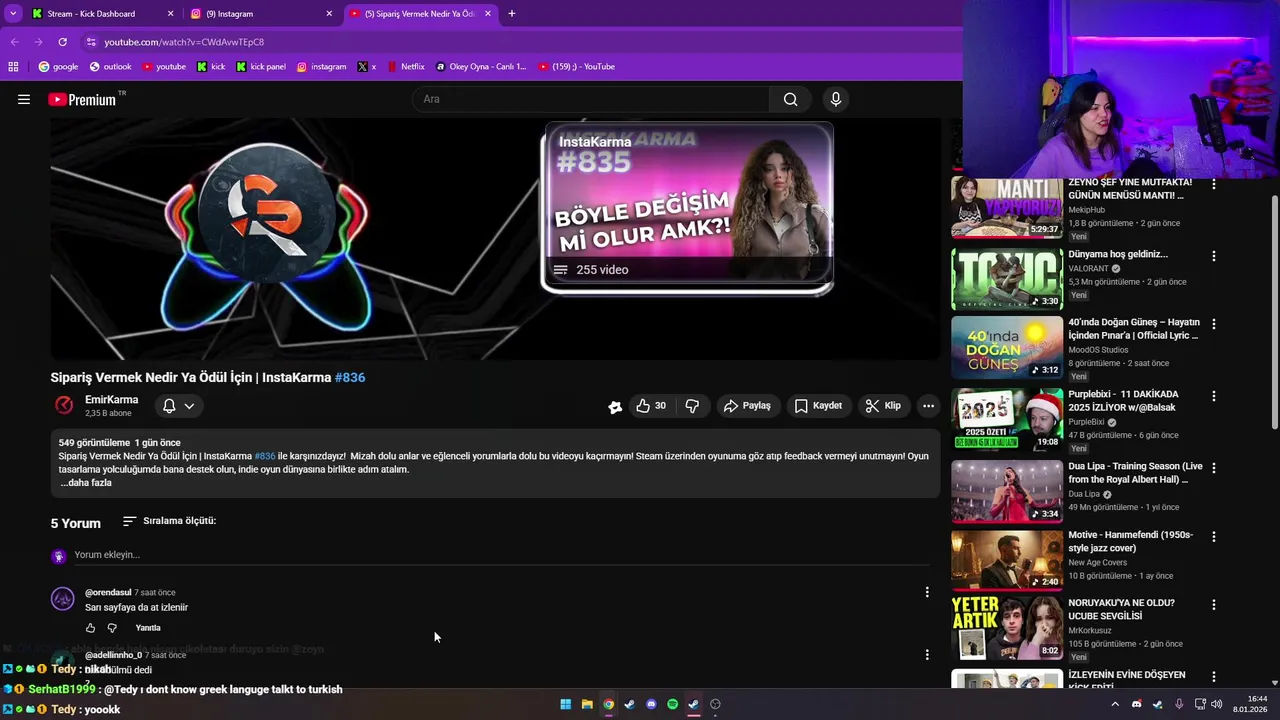Viewport: 1280px width, 720px height.
Task: Expand notification options chevron next to bell
Action: coord(189,406)
